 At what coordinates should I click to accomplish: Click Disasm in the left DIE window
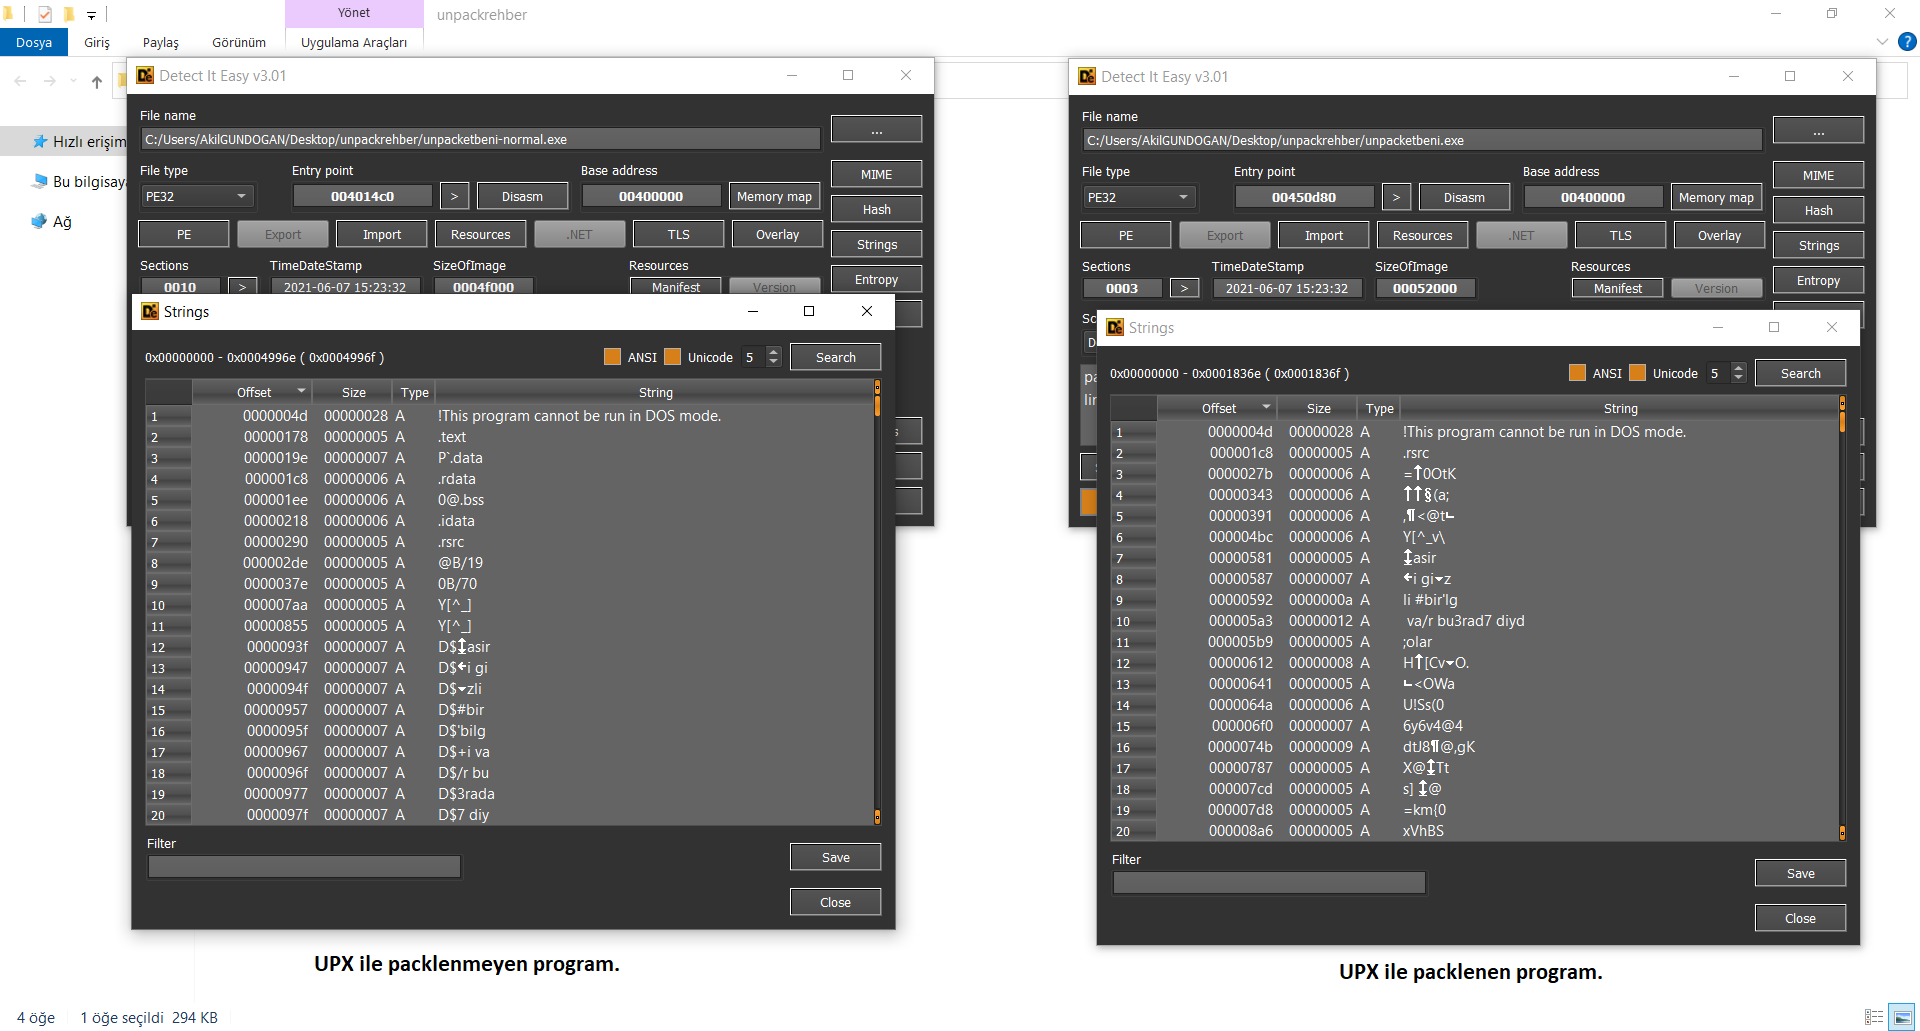tap(522, 196)
